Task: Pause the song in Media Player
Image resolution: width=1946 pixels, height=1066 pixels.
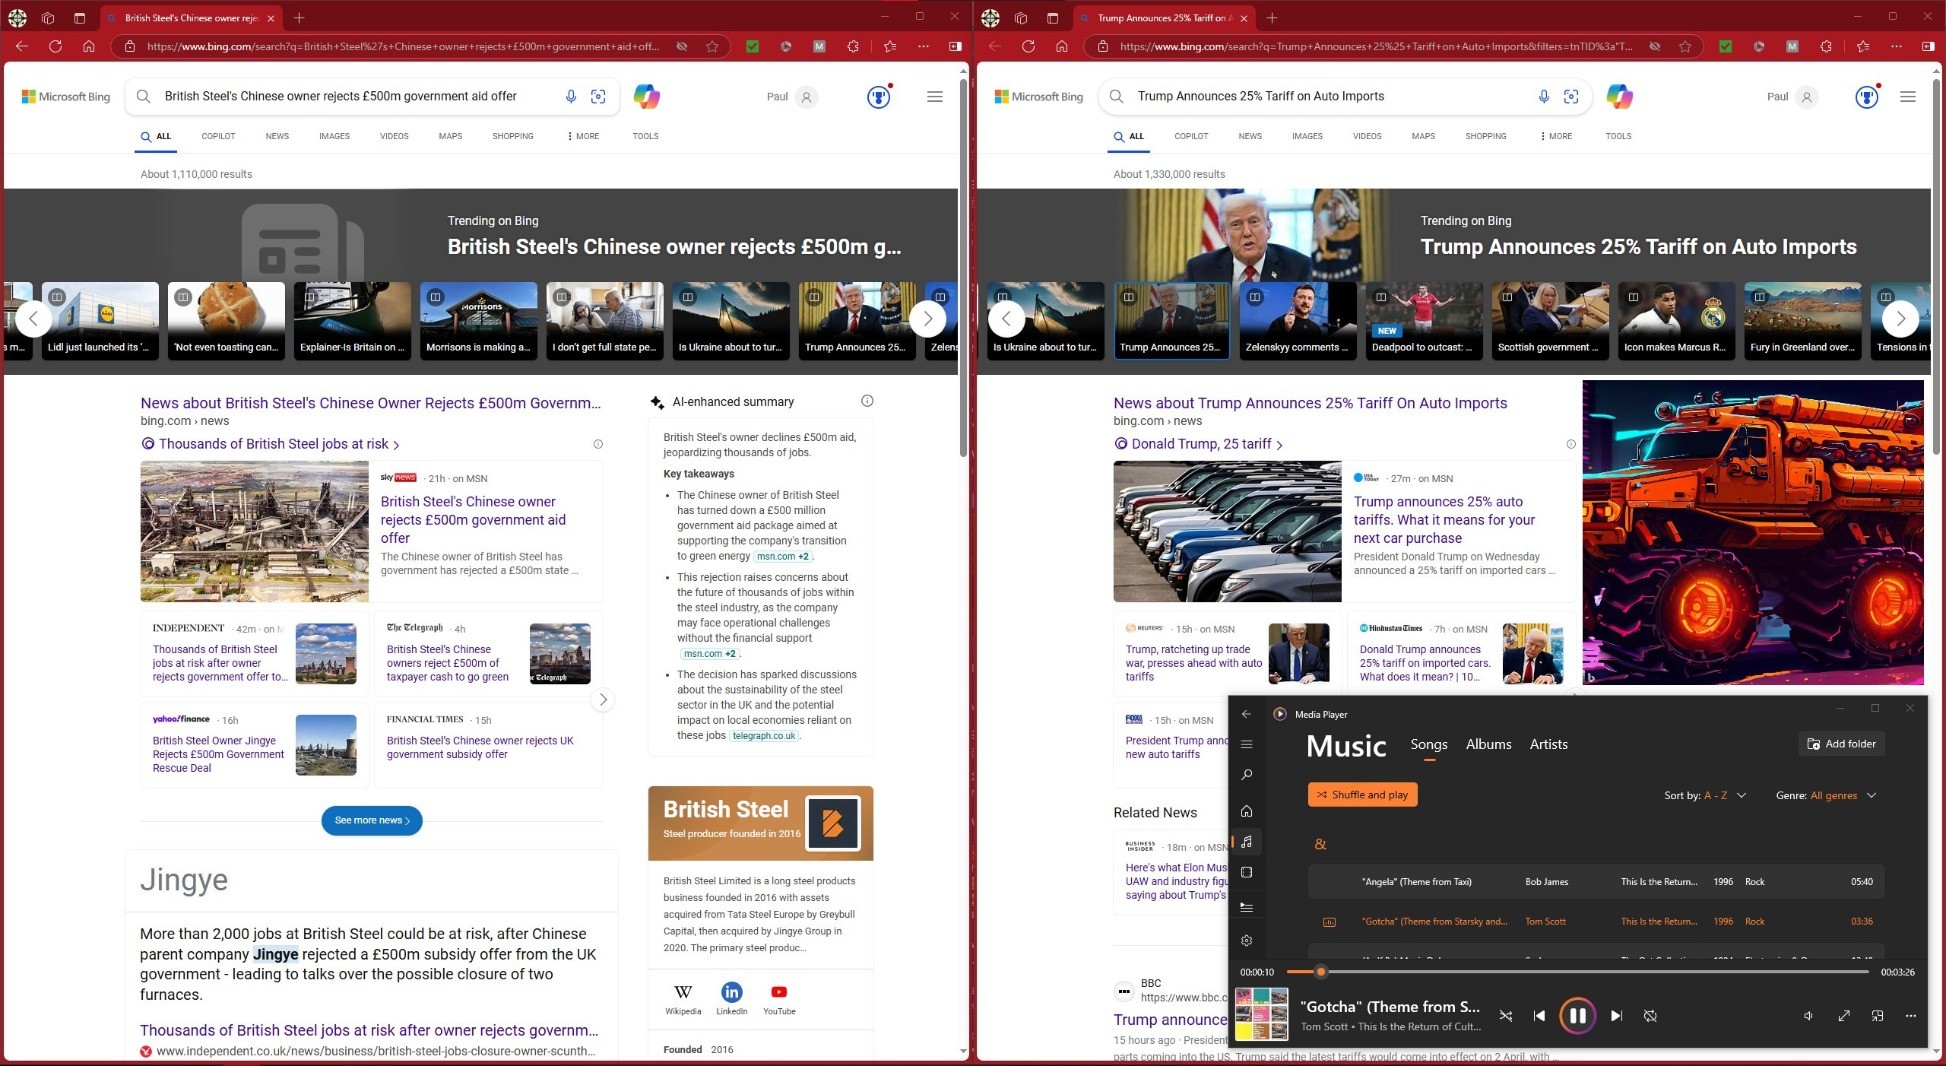Action: (1577, 1016)
